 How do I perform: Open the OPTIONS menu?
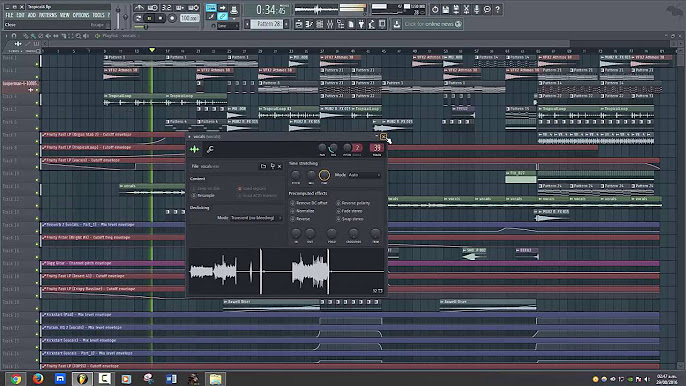81,15
